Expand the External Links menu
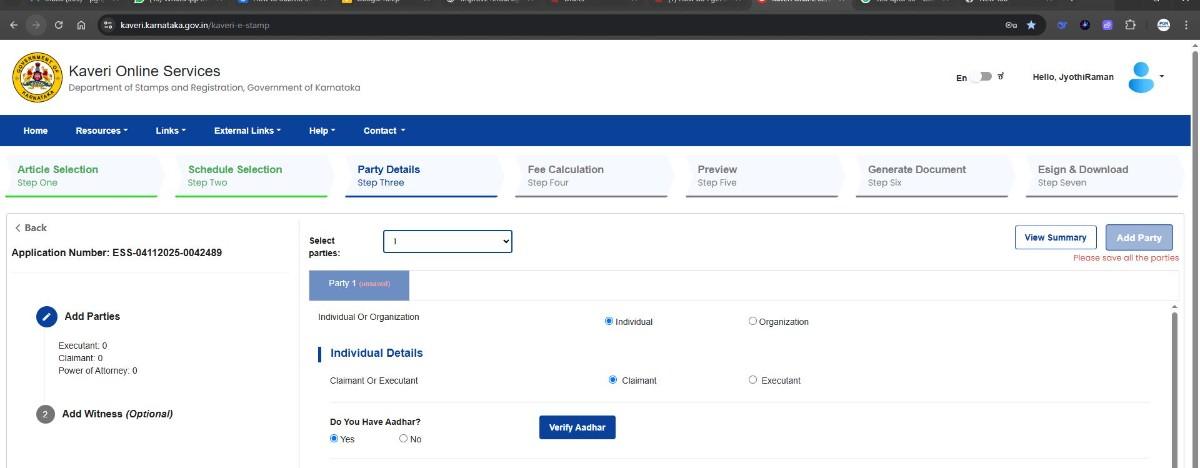Screen dimensions: 1200x468 click(x=247, y=131)
